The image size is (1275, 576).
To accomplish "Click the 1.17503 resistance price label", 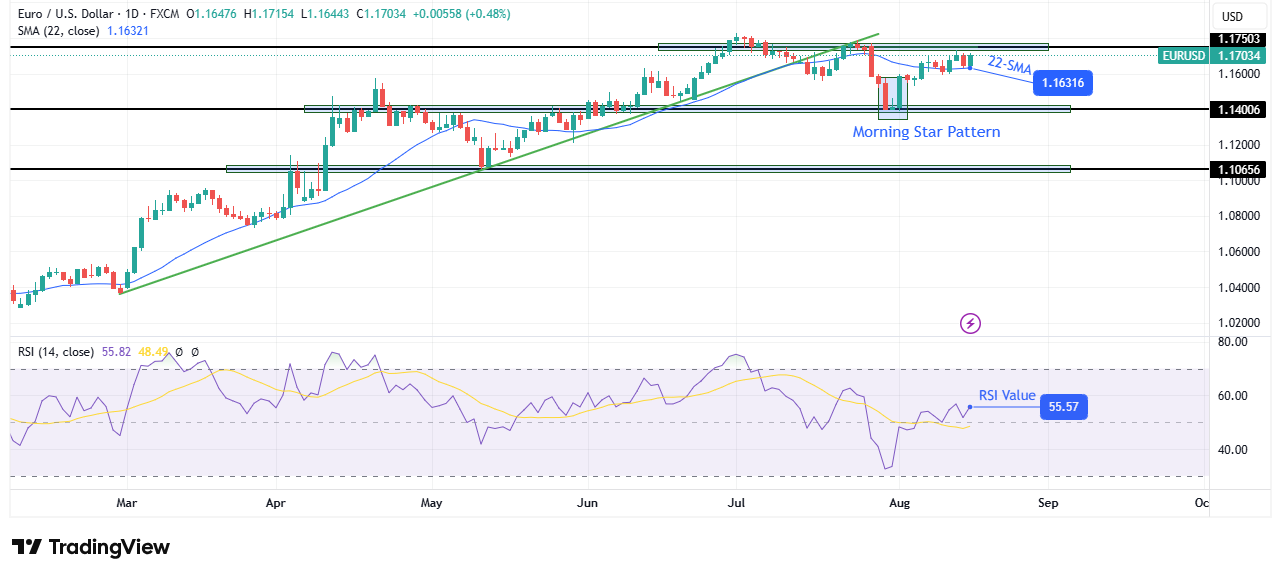I will pyautogui.click(x=1239, y=39).
